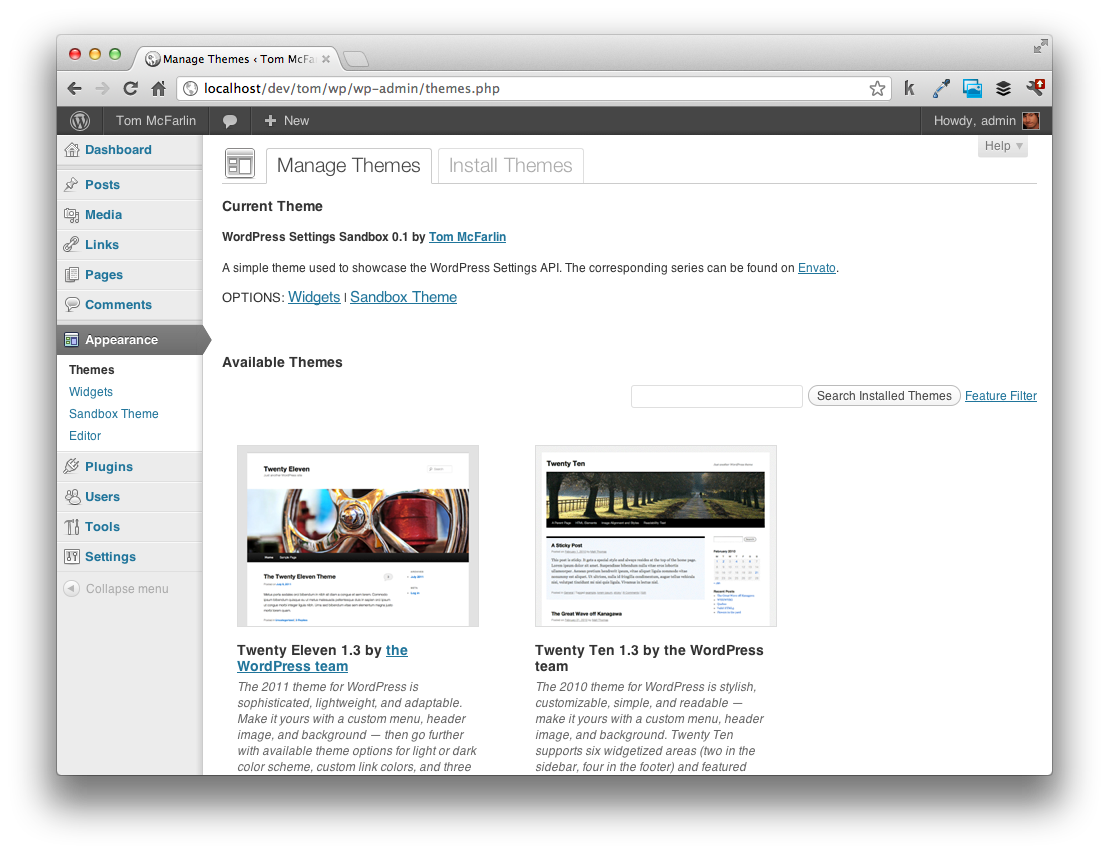Enter fullscreen with the window expand arrows
The width and height of the screenshot is (1109, 854).
tap(1040, 47)
